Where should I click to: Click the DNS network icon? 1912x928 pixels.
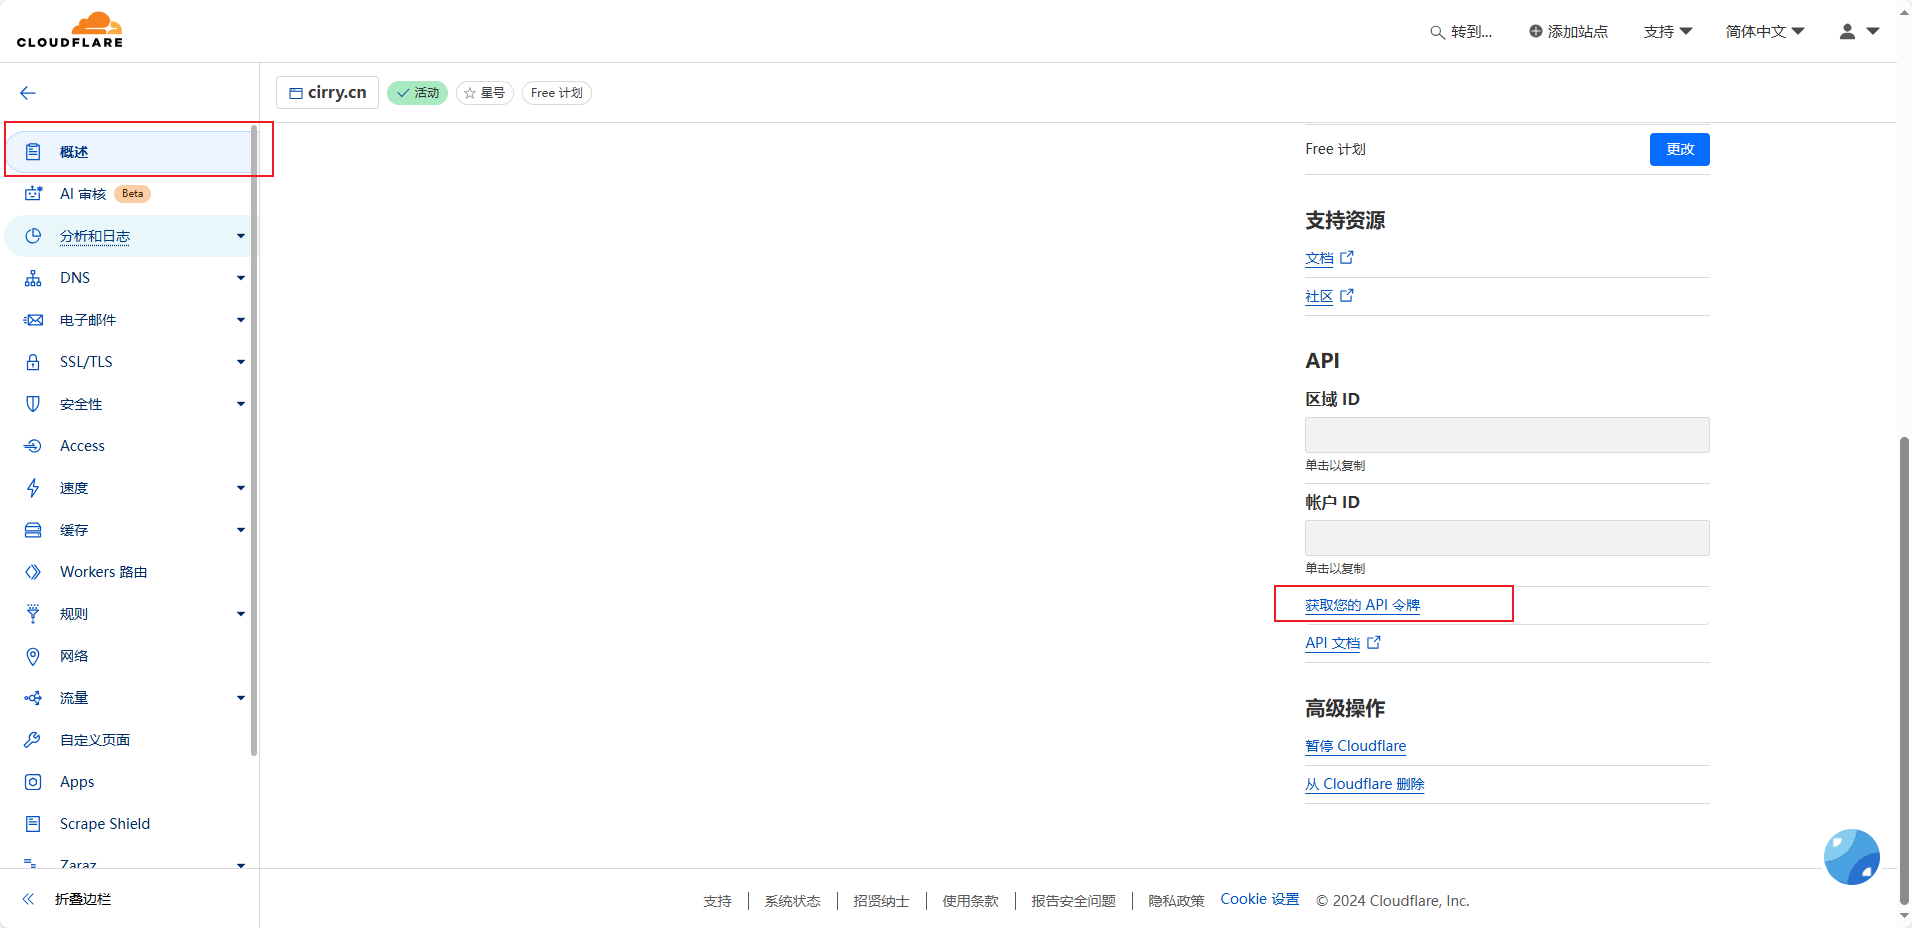click(33, 278)
